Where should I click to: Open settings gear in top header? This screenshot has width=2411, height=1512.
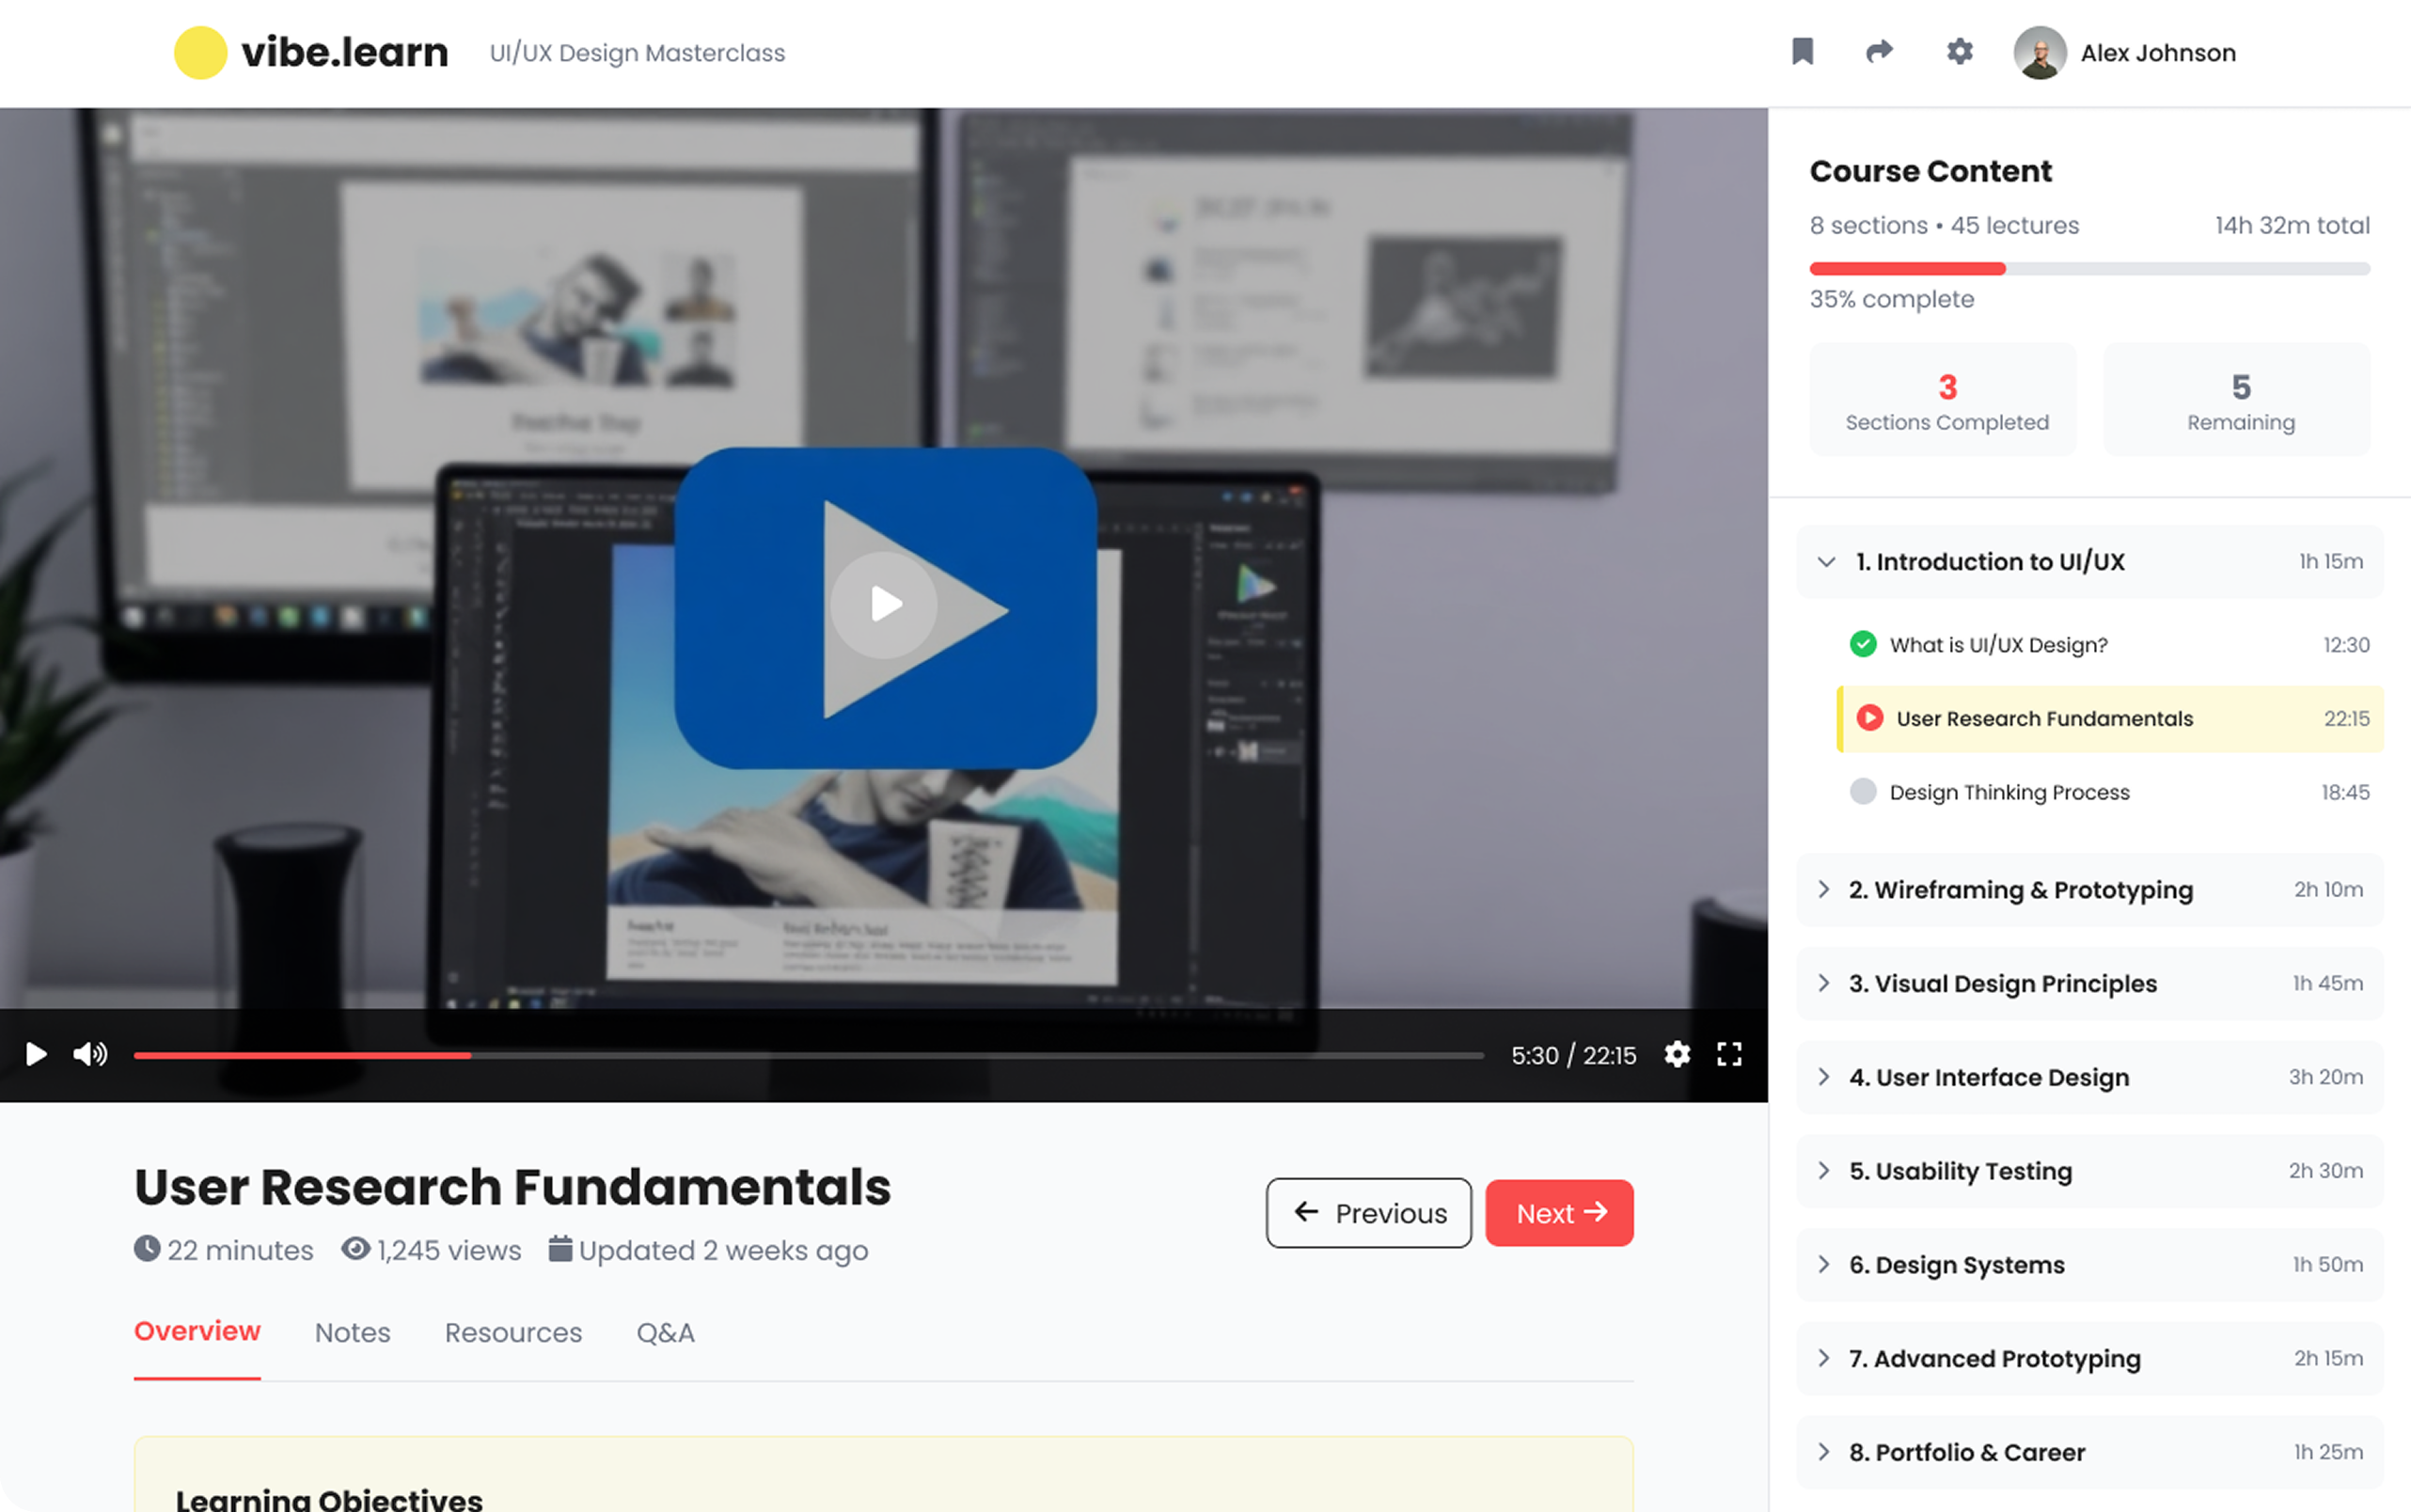click(x=1959, y=52)
